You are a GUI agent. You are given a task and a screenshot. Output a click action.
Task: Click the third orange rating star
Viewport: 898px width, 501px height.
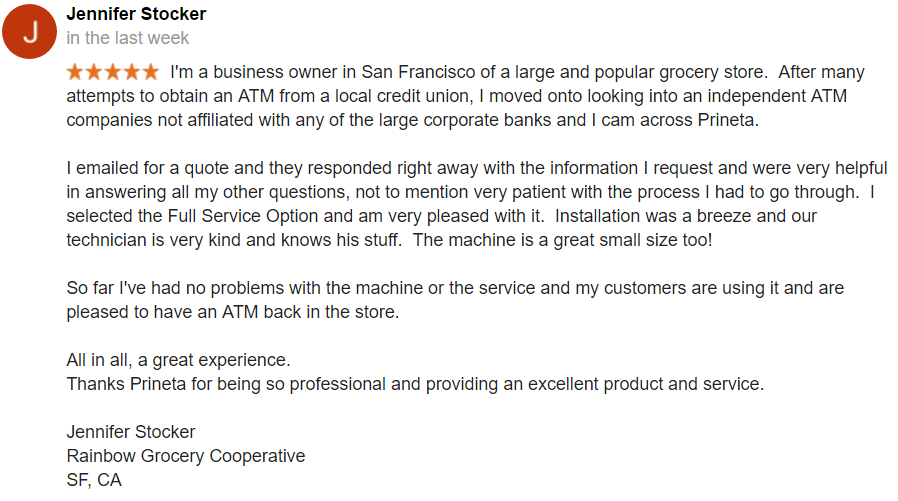[113, 72]
